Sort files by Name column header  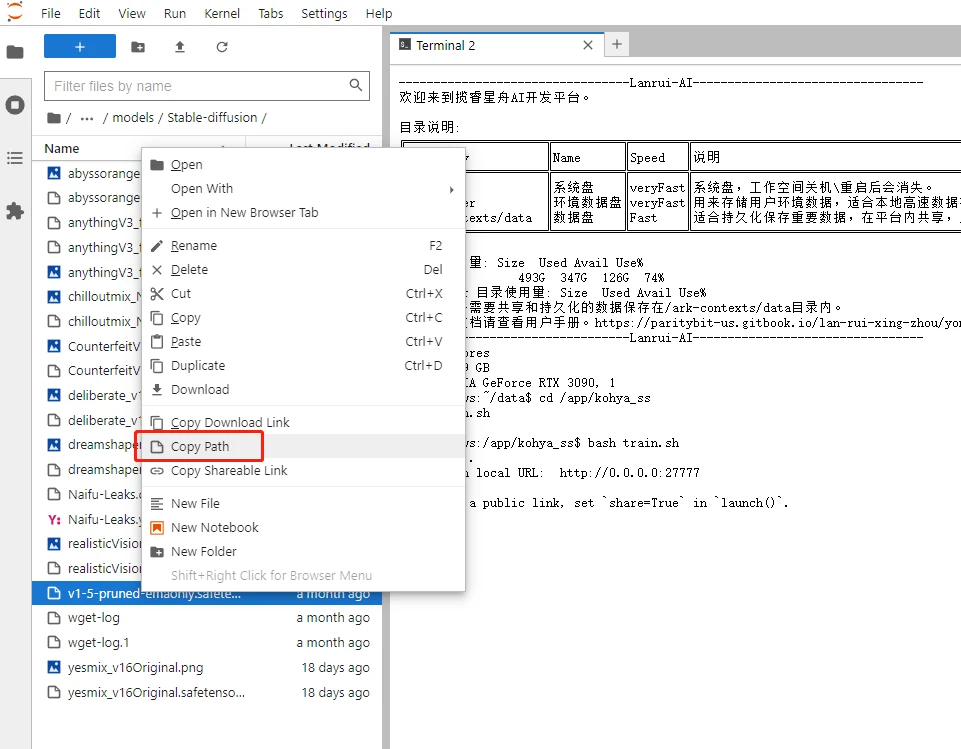pos(61,148)
